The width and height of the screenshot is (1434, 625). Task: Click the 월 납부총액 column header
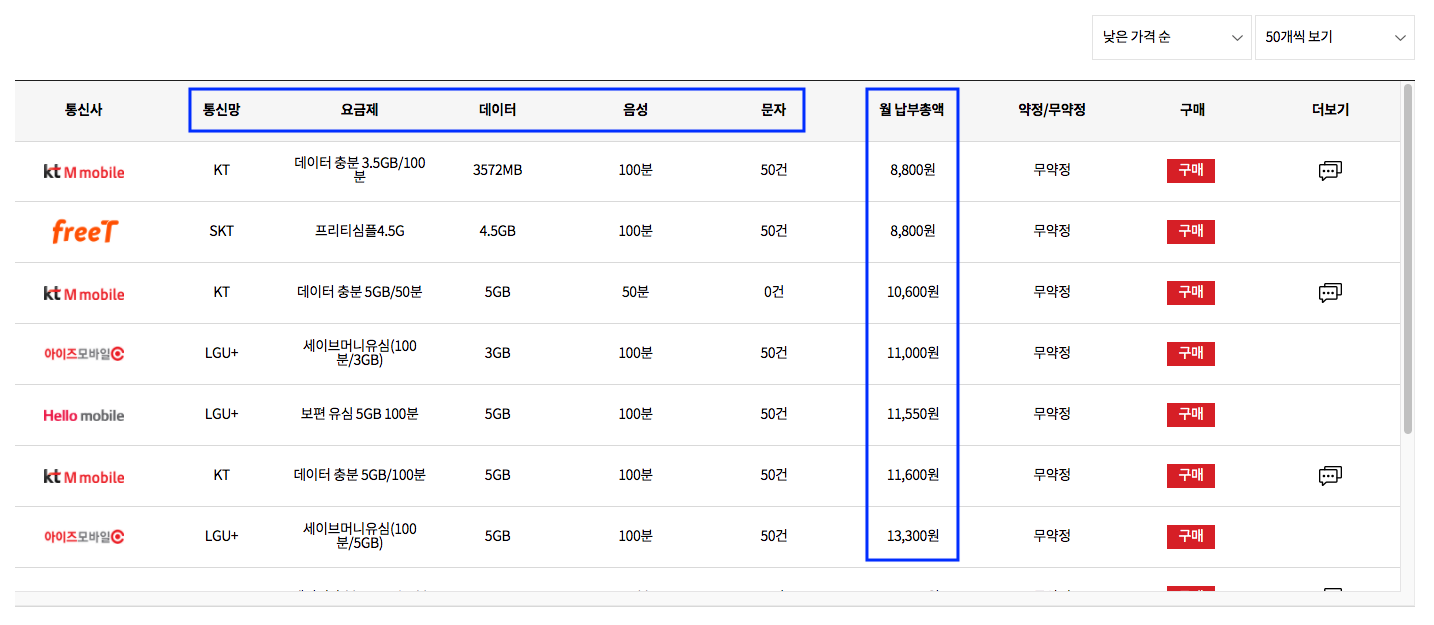tap(911, 111)
